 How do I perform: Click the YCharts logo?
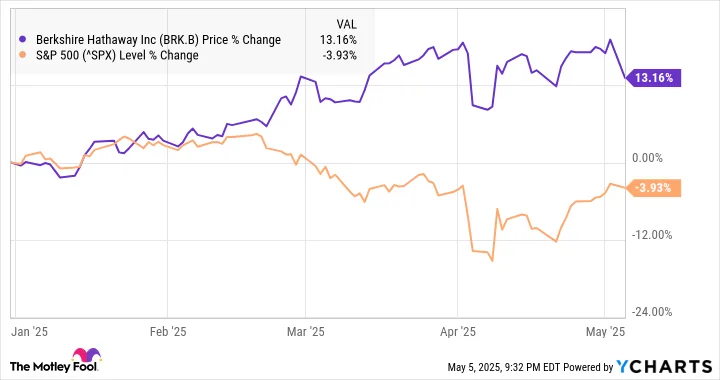(x=664, y=366)
